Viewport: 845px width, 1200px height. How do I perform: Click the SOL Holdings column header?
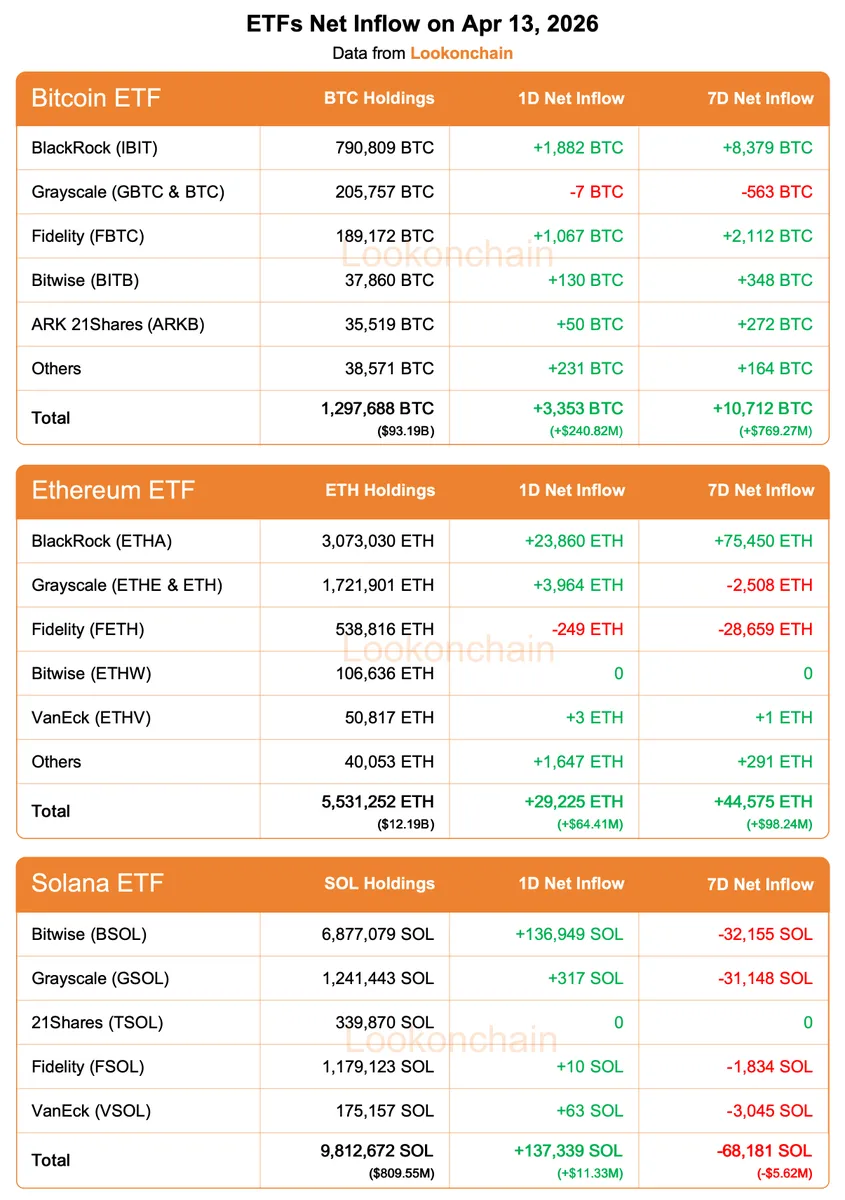coord(379,883)
